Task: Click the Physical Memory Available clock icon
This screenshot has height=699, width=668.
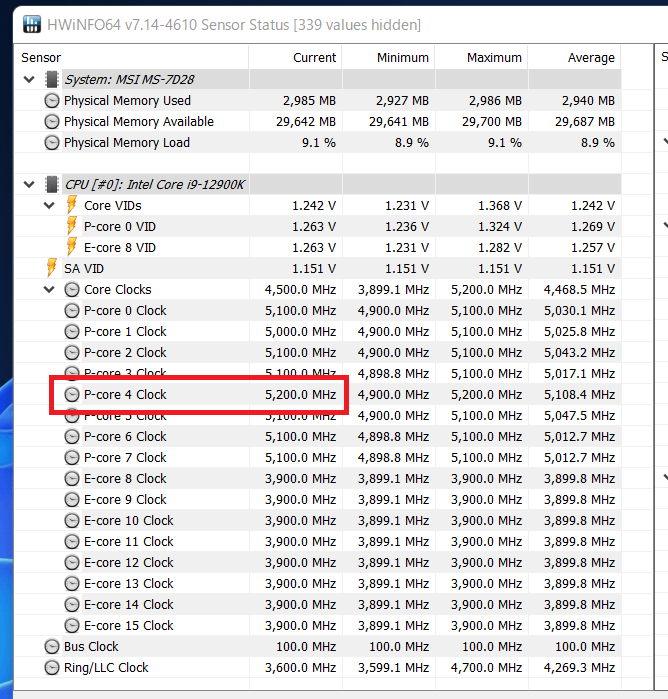Action: (x=52, y=122)
